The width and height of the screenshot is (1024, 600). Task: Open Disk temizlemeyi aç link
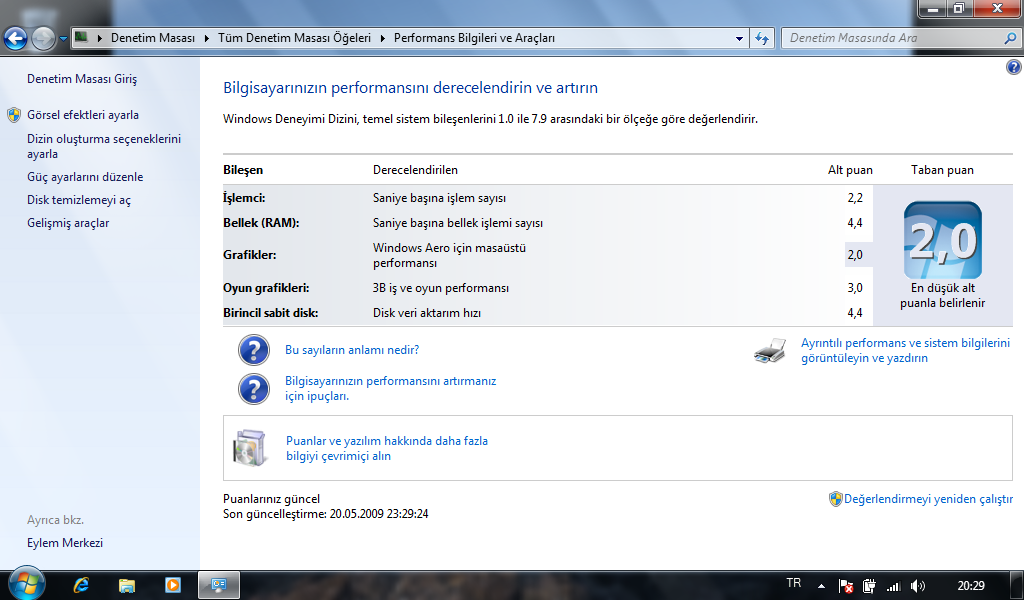tap(79, 200)
